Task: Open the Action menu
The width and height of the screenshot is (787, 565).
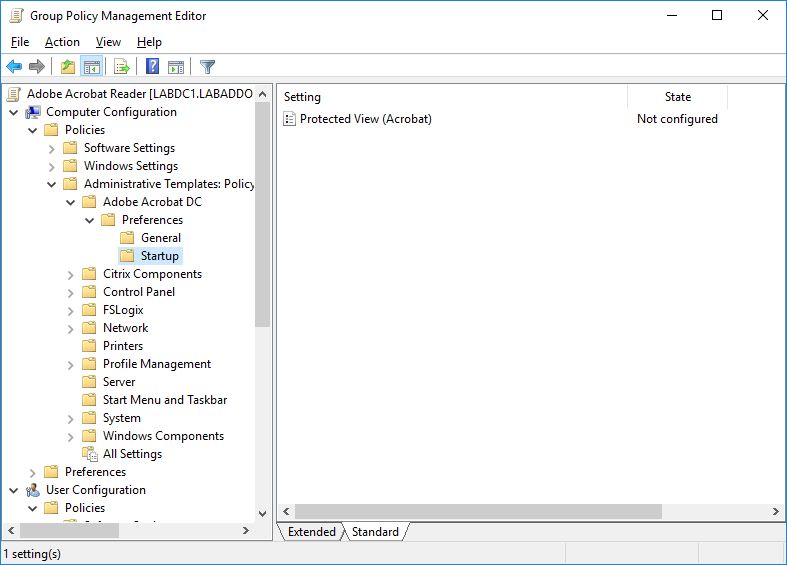Action: point(62,42)
